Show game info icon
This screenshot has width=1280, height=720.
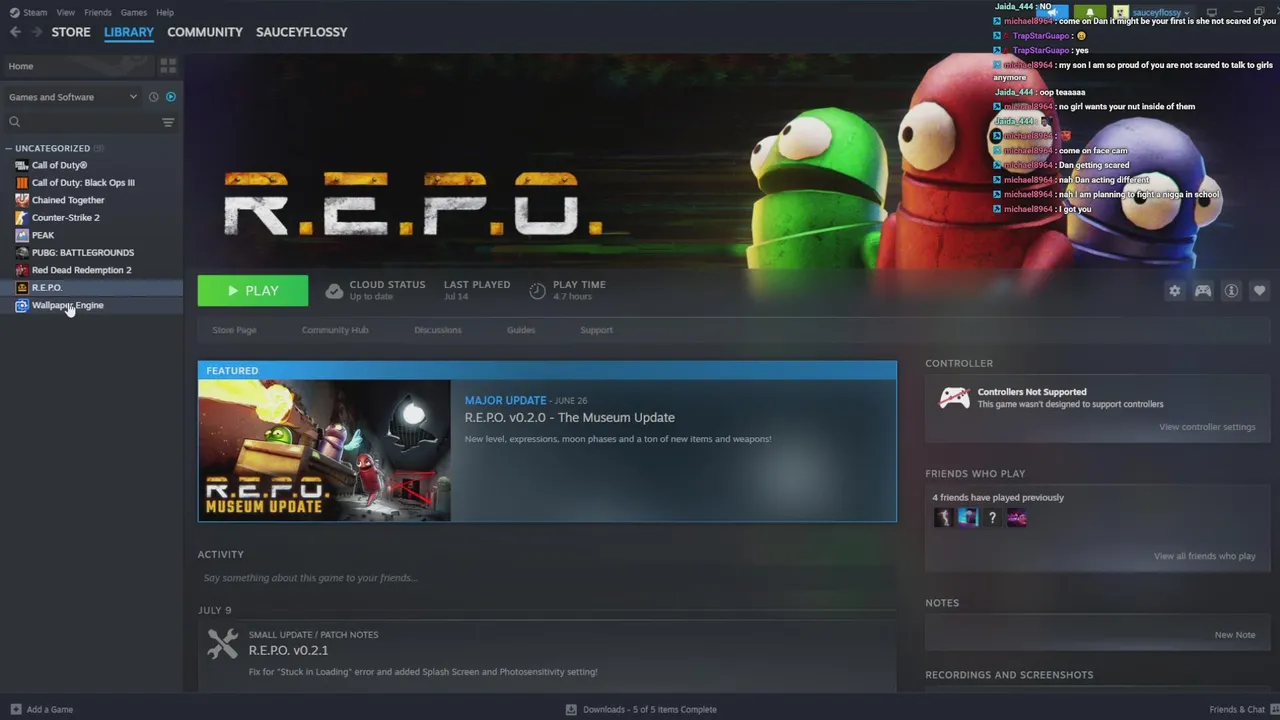(x=1232, y=291)
